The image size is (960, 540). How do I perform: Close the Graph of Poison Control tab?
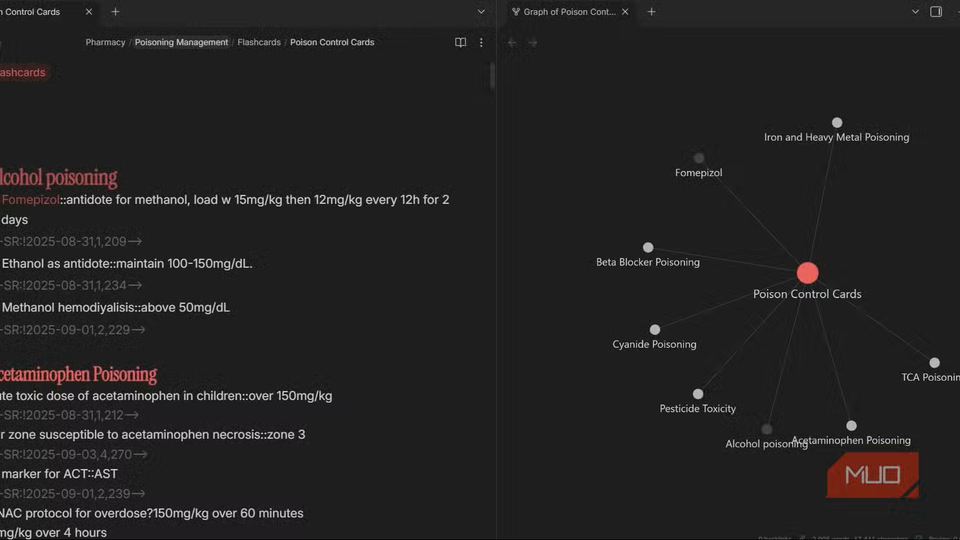pos(625,12)
